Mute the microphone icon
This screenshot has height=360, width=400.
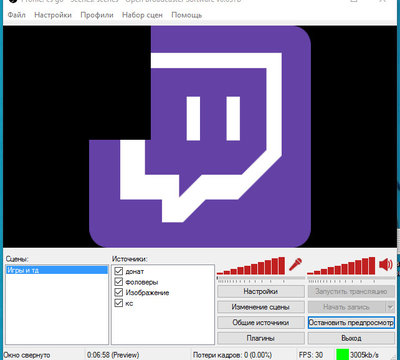295,265
